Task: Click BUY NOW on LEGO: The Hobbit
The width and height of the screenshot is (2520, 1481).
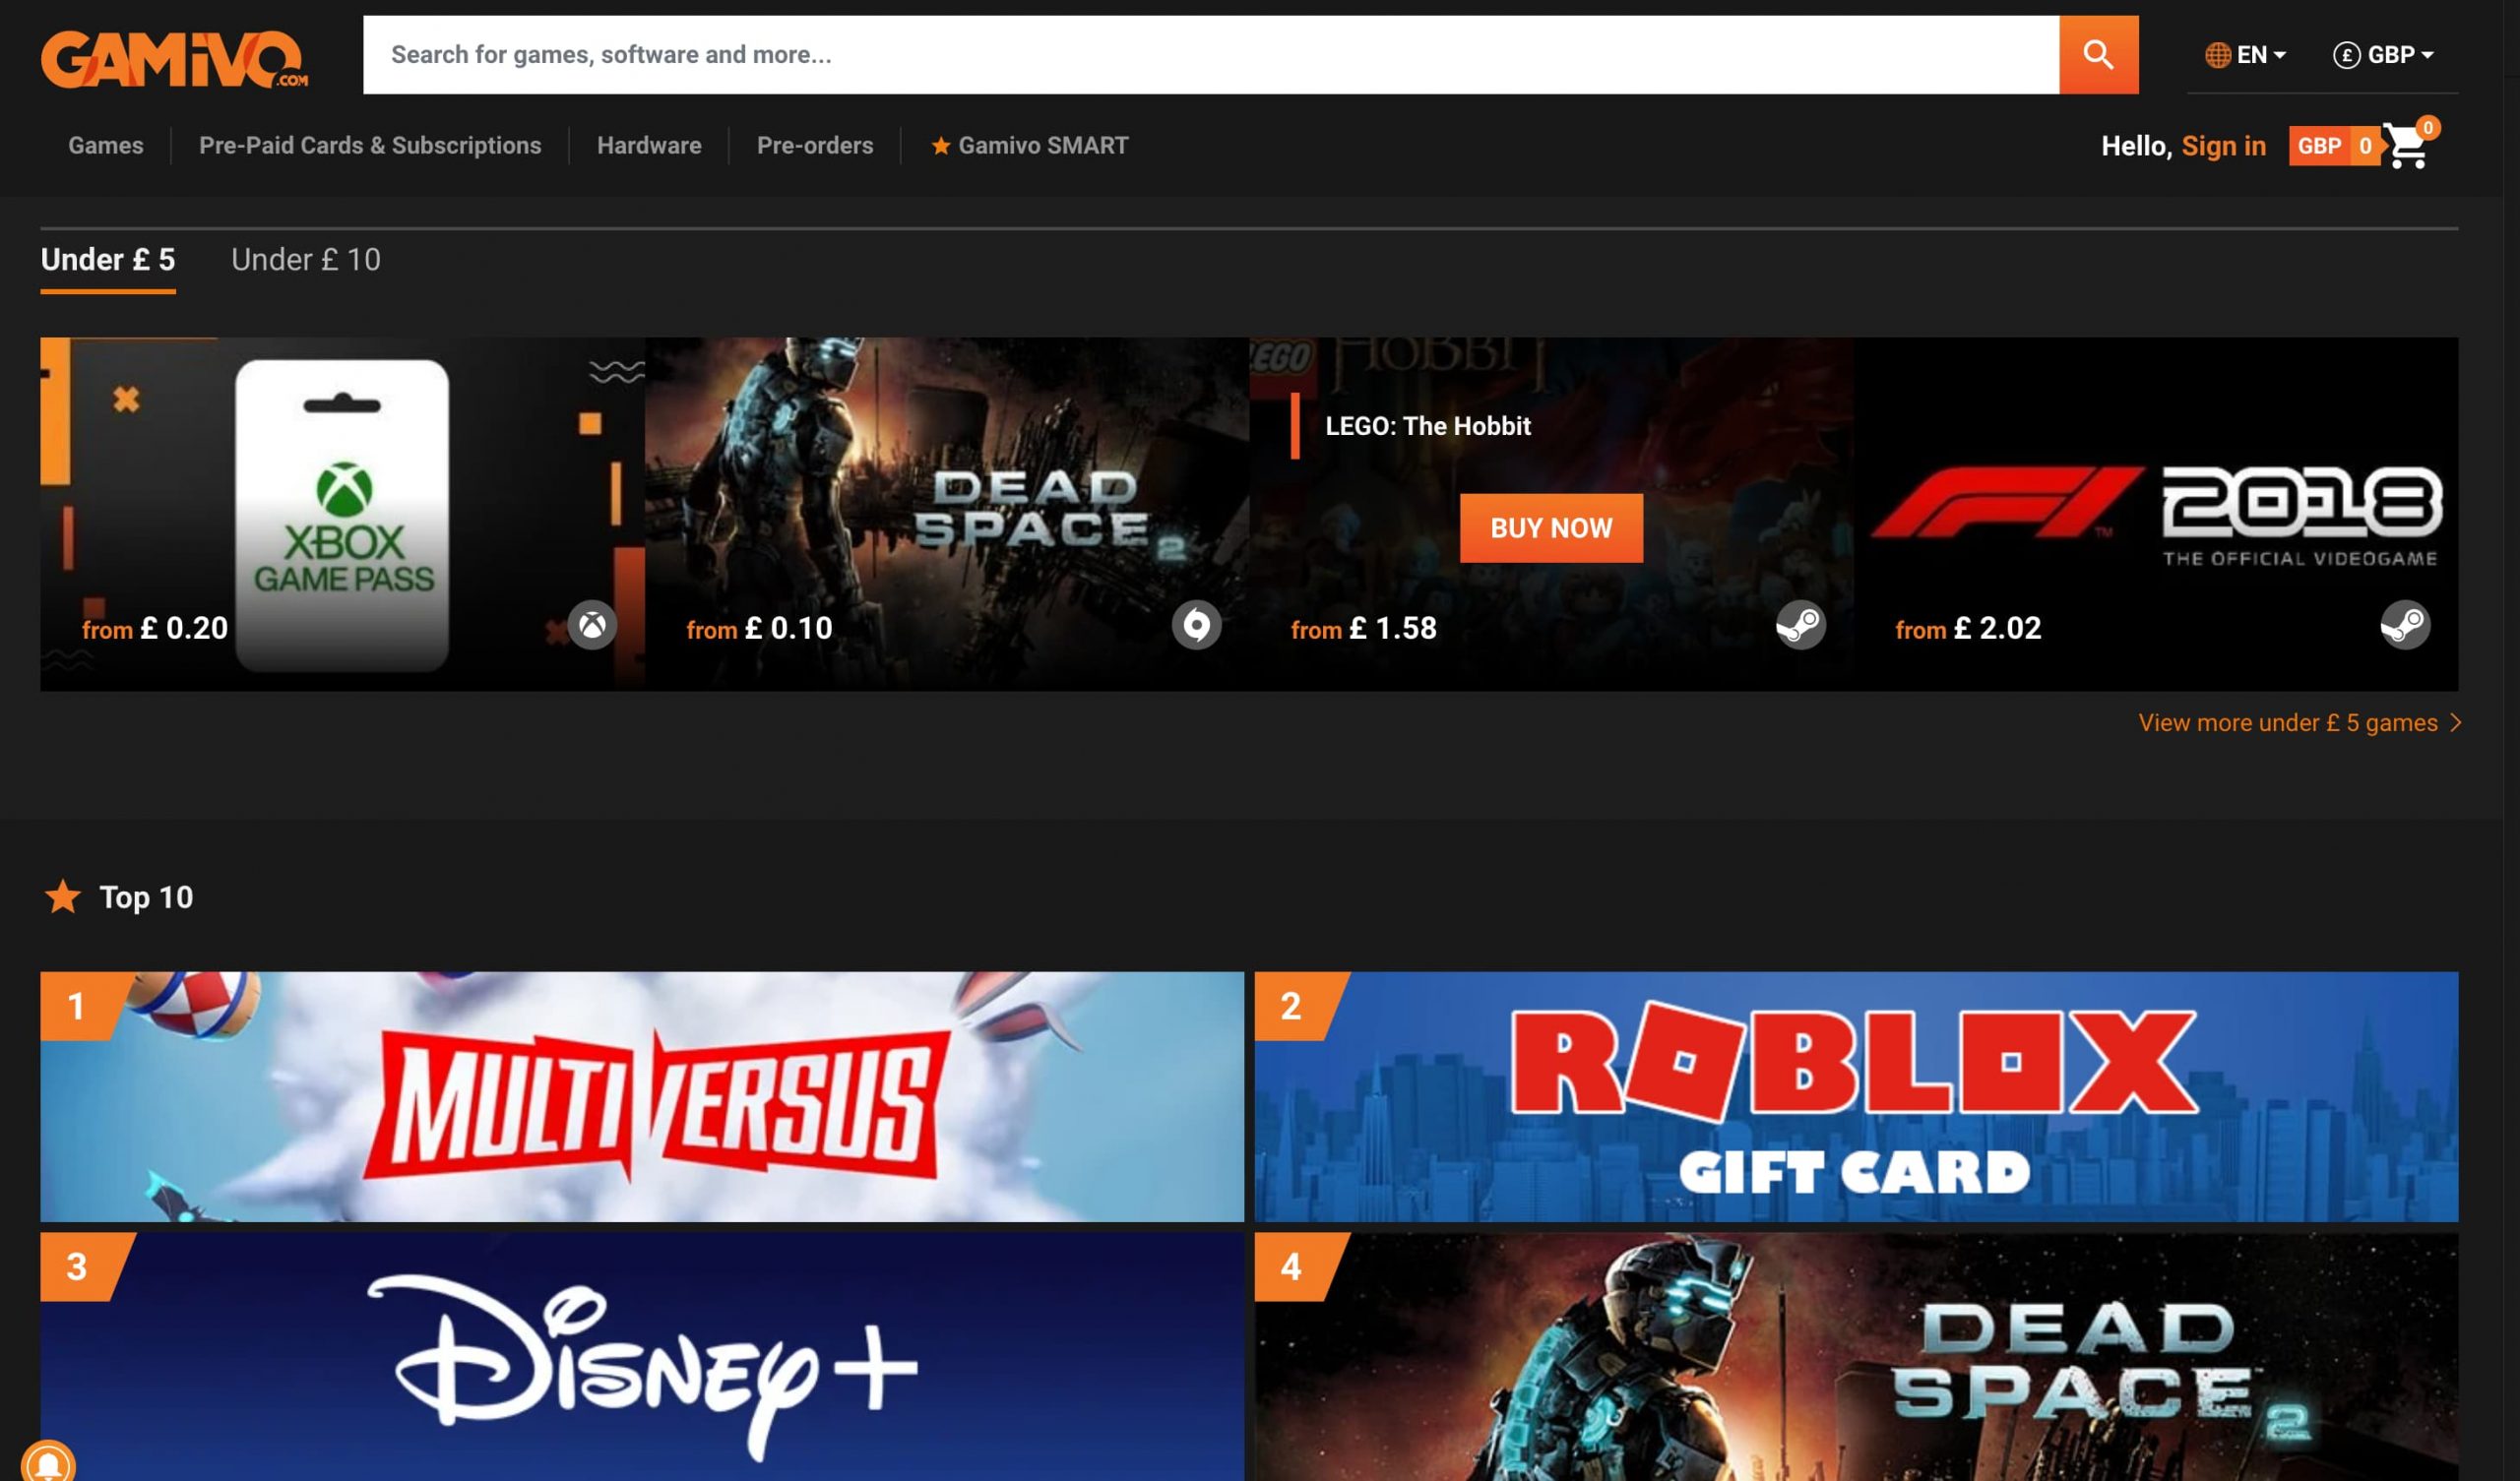Action: (x=1551, y=528)
